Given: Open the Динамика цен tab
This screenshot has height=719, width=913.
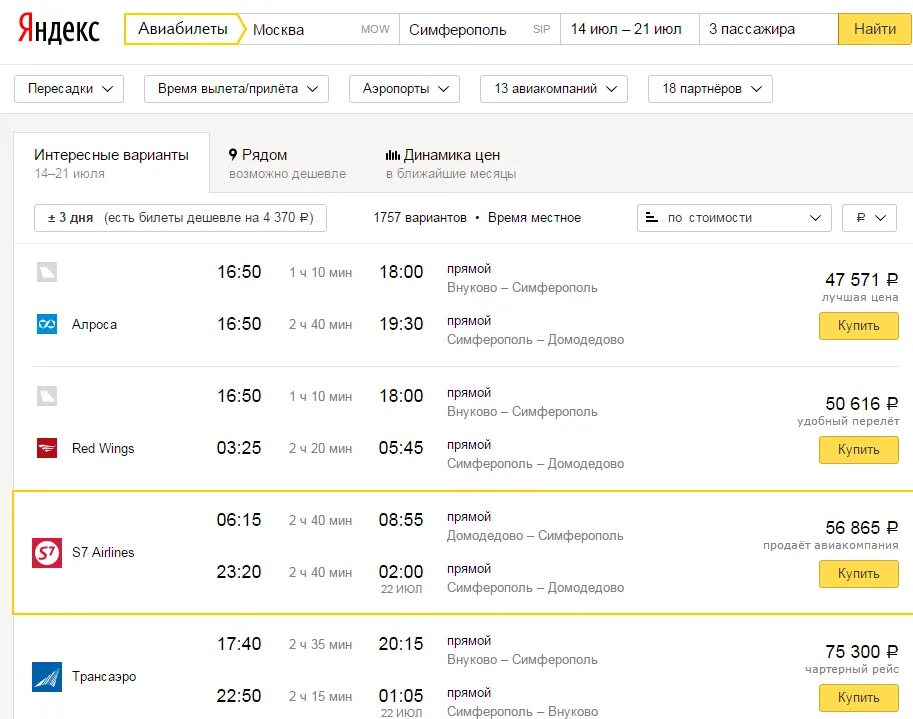Looking at the screenshot, I should coord(451,163).
